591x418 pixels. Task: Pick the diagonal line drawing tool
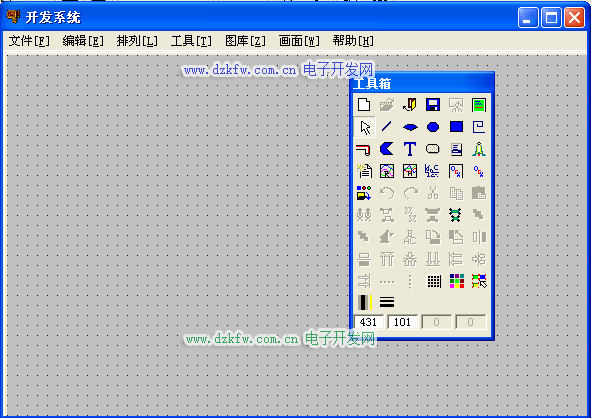(x=387, y=127)
